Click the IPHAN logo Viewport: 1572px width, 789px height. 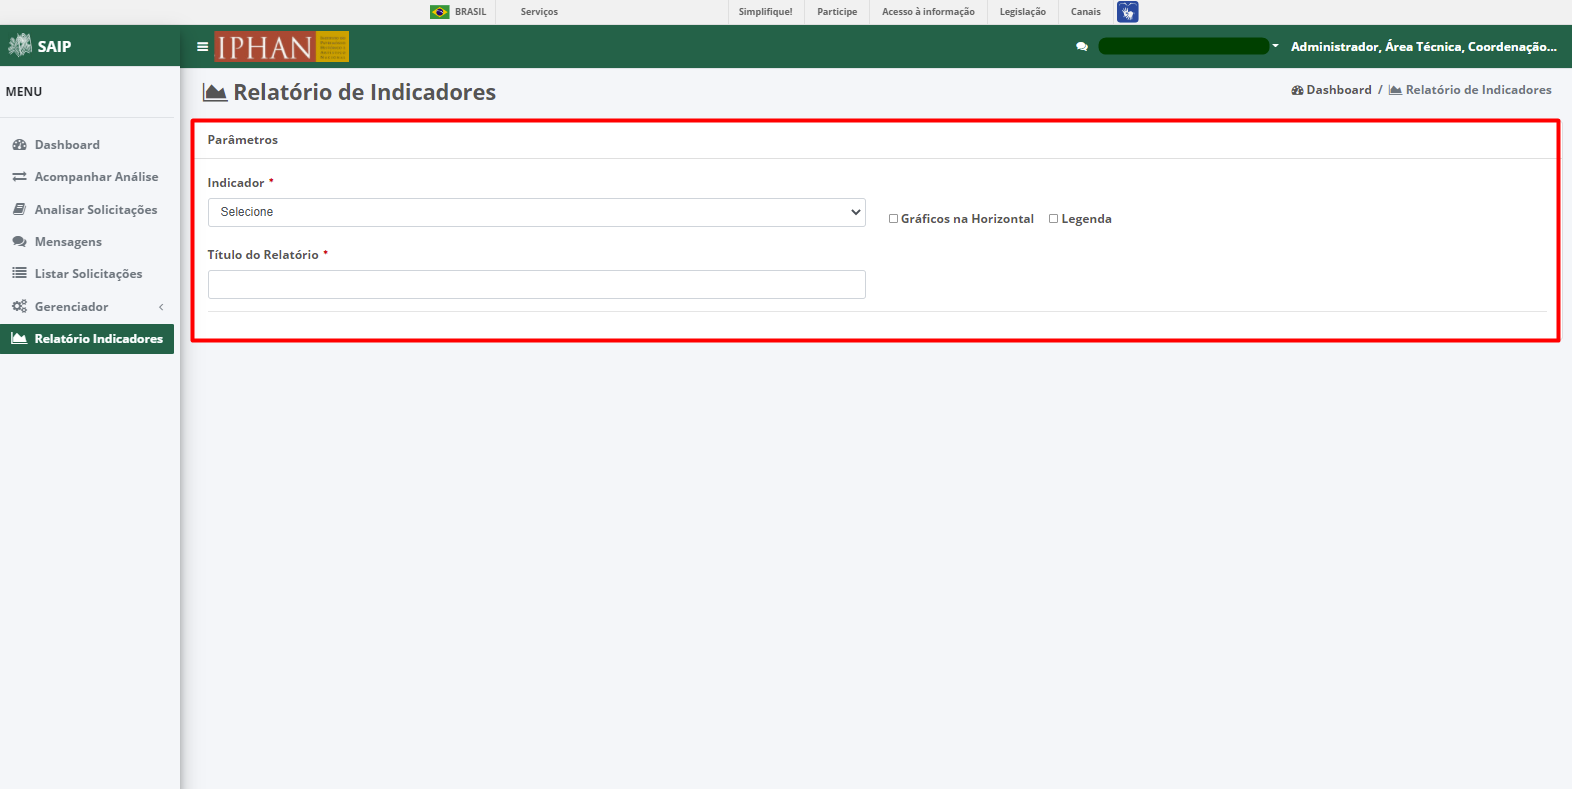click(x=282, y=46)
